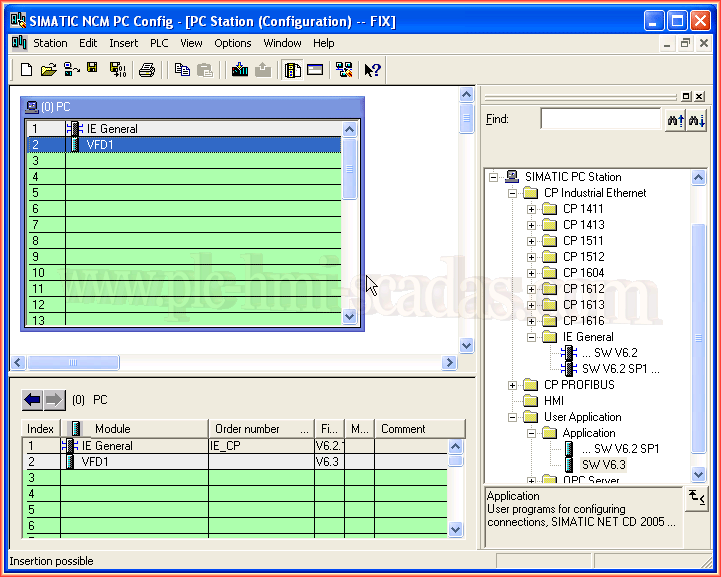Click the Open folder toolbar icon
Viewport: 721px width, 577px height.
click(48, 70)
